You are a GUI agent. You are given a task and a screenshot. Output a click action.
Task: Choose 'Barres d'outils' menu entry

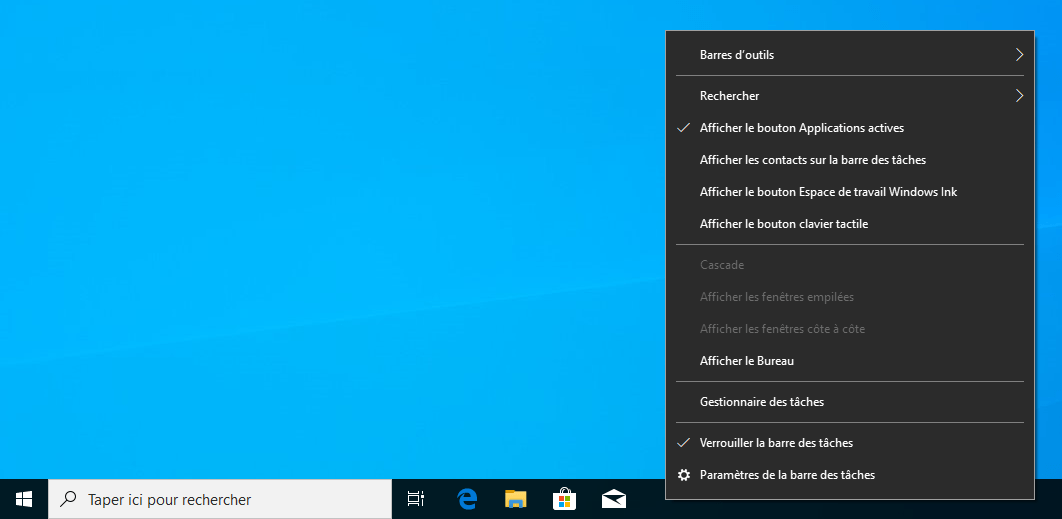[x=850, y=55]
